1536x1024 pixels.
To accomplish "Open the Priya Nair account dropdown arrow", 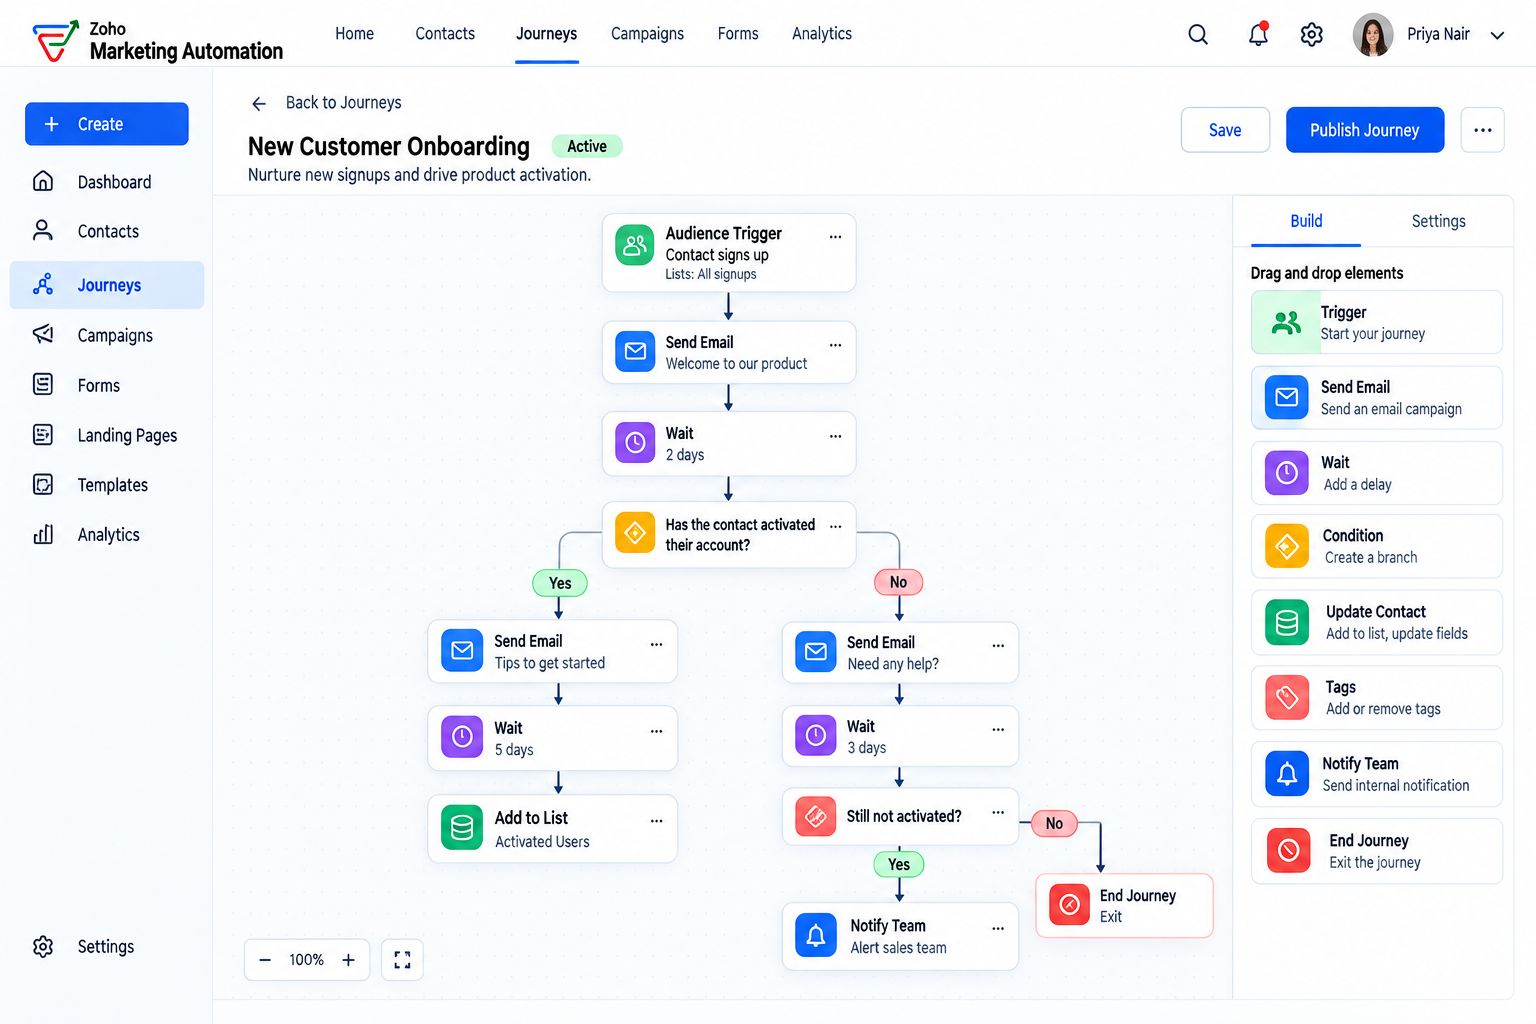I will point(1497,36).
